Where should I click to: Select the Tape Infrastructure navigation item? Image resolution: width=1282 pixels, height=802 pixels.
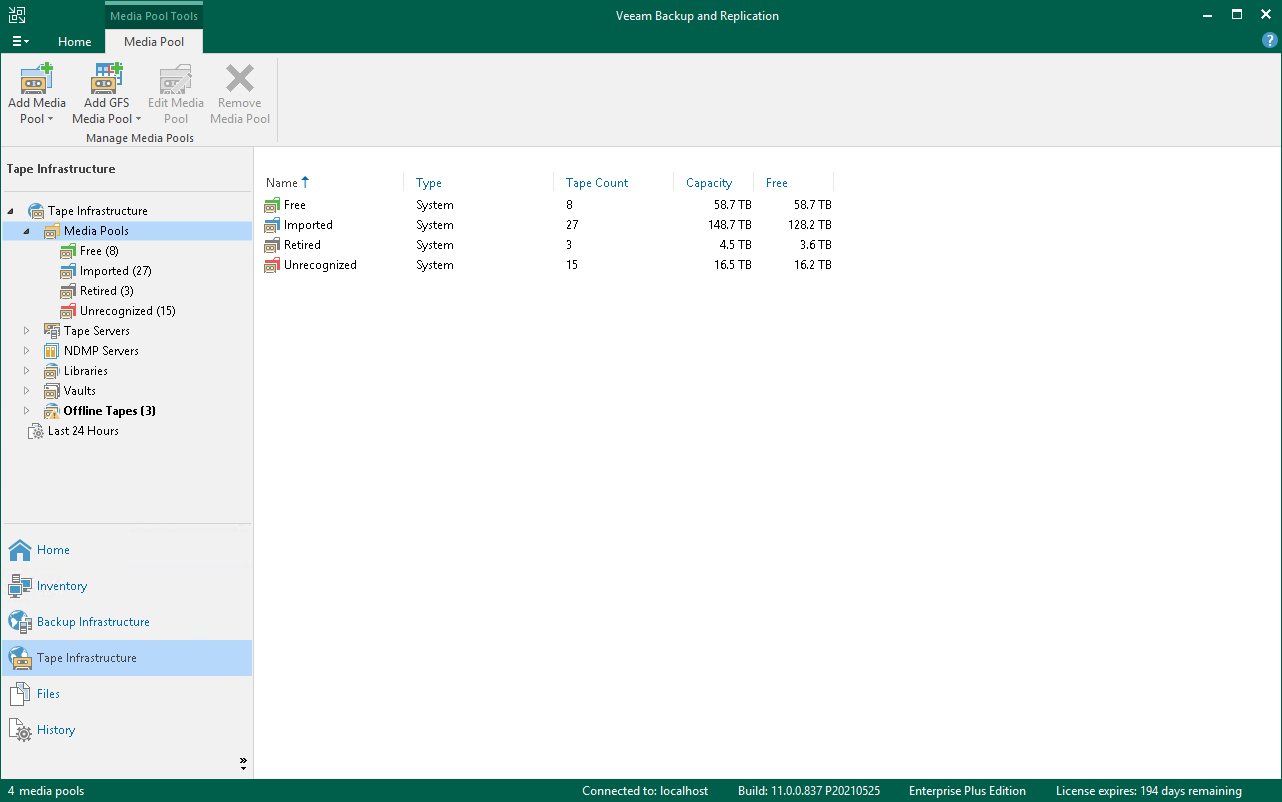pyautogui.click(x=85, y=657)
